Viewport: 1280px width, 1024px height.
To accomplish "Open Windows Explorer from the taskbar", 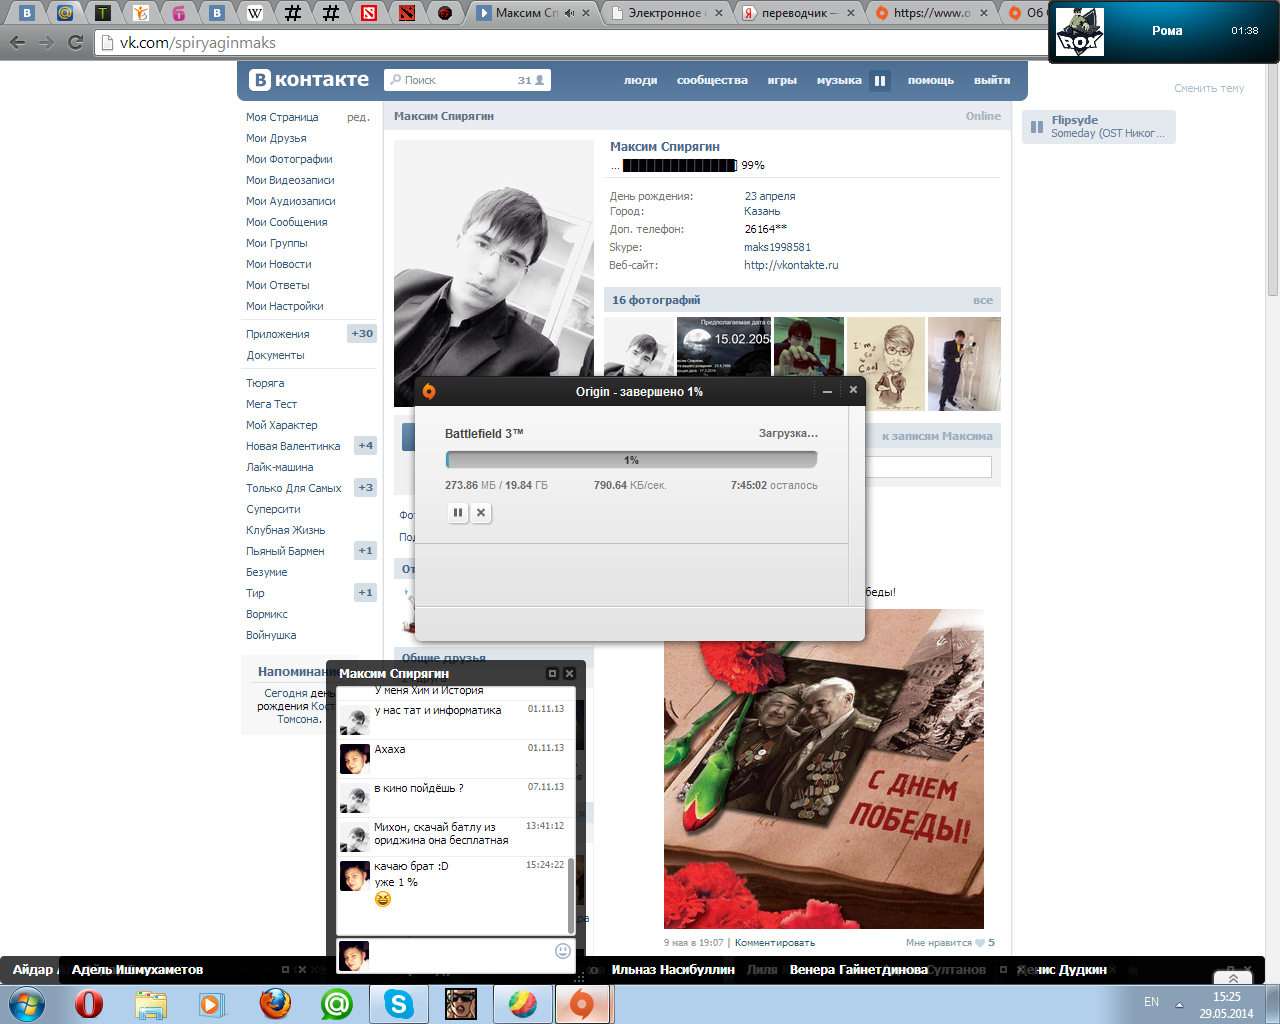I will pyautogui.click(x=151, y=1004).
